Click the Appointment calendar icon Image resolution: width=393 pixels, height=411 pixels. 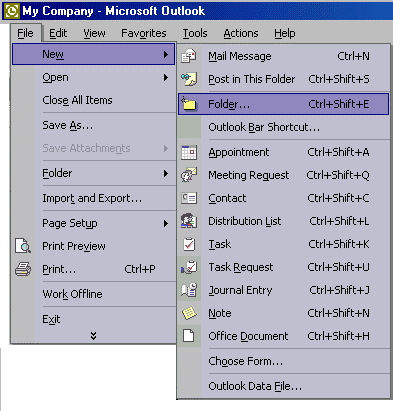[x=189, y=152]
